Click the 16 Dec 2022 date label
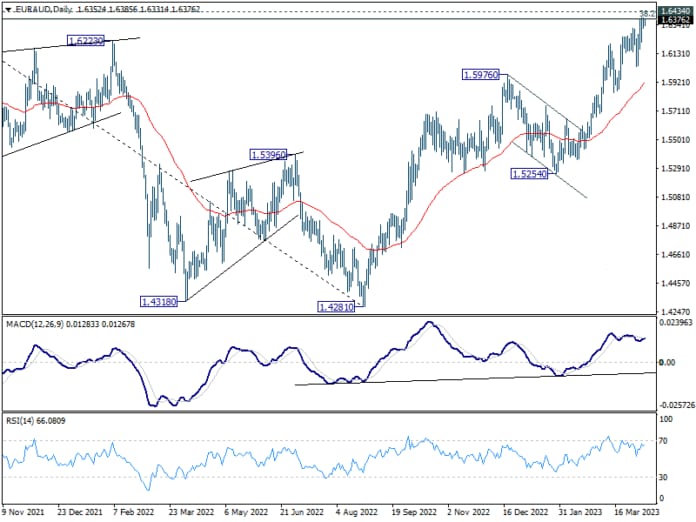The height and width of the screenshot is (522, 696). tap(526, 512)
